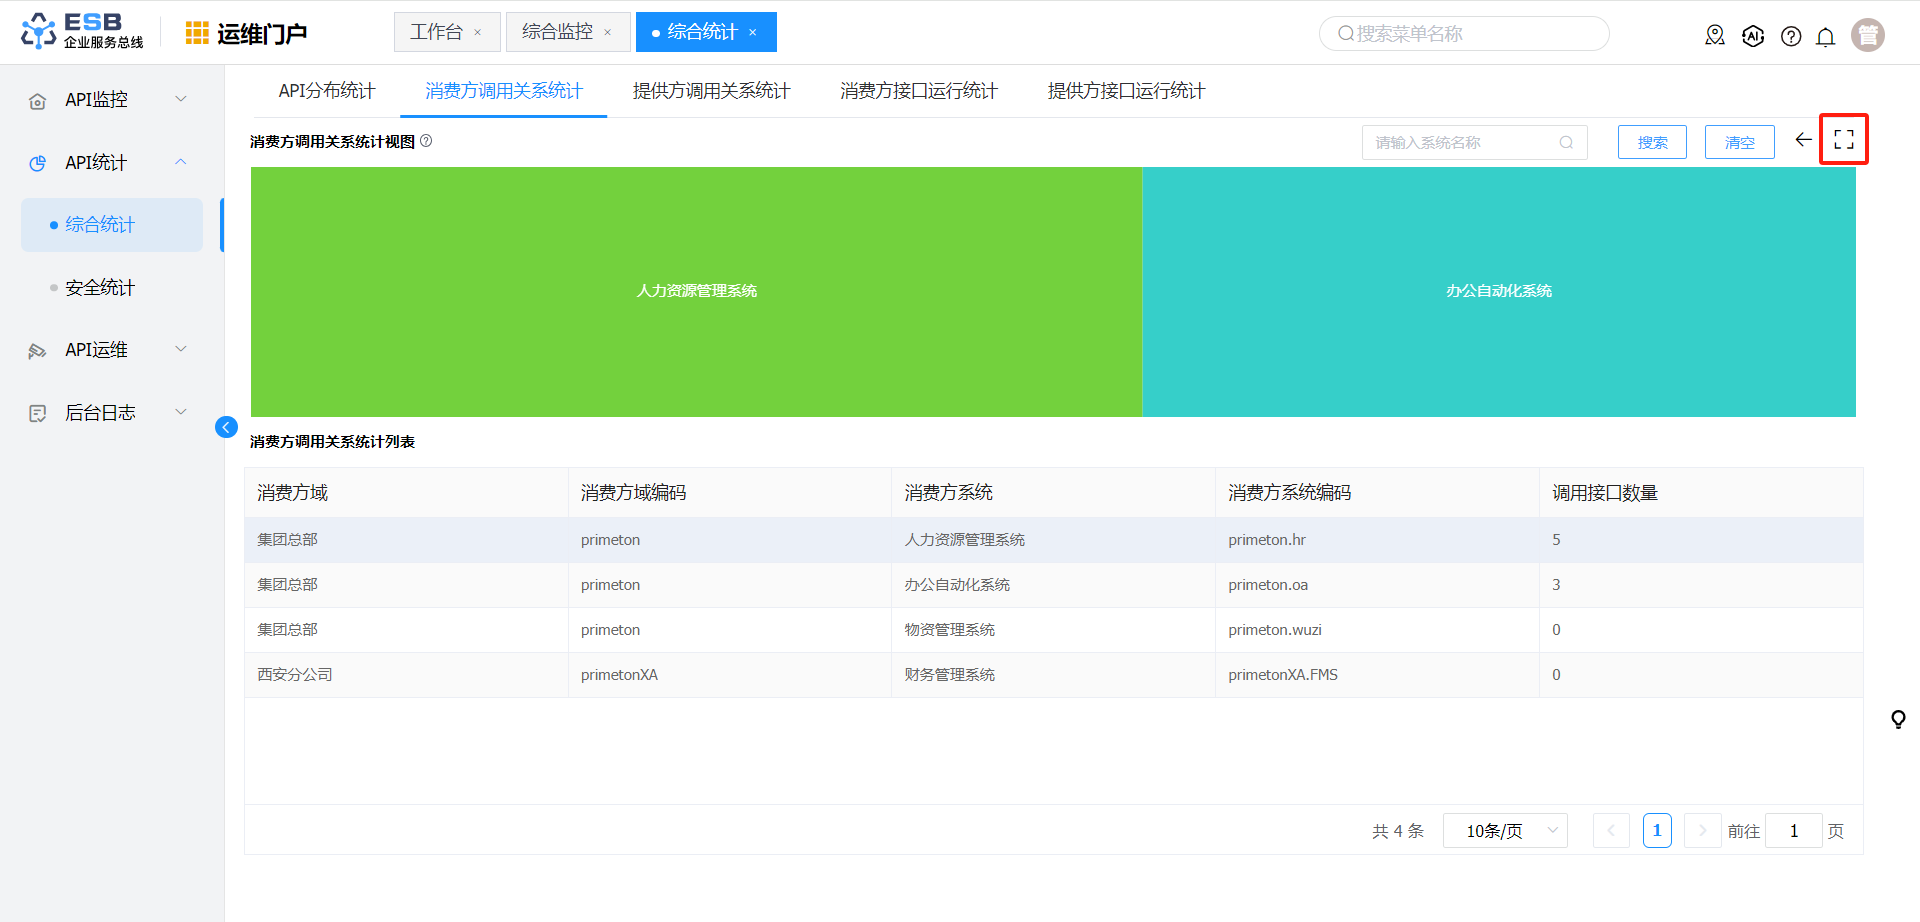The height and width of the screenshot is (922, 1920).
Task: Click the app grid icon beside 运维门户
Action: pos(197,33)
